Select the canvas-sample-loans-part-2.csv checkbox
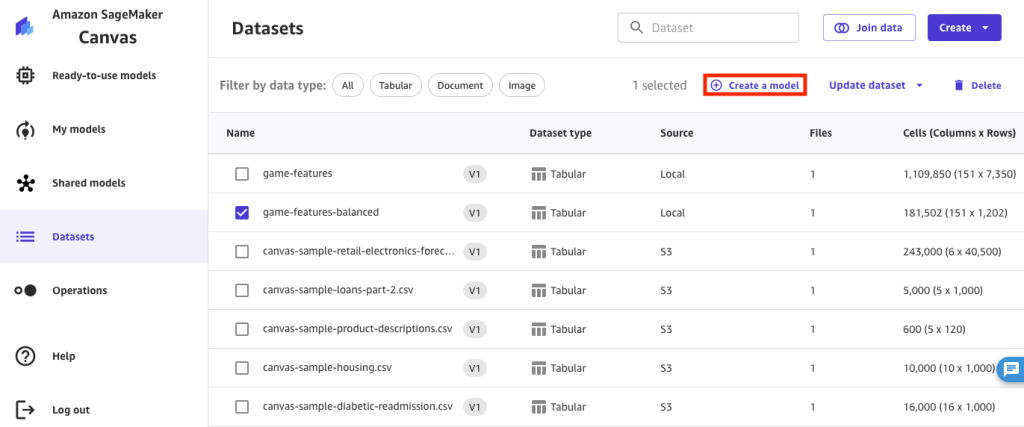The image size is (1024, 427). point(242,291)
